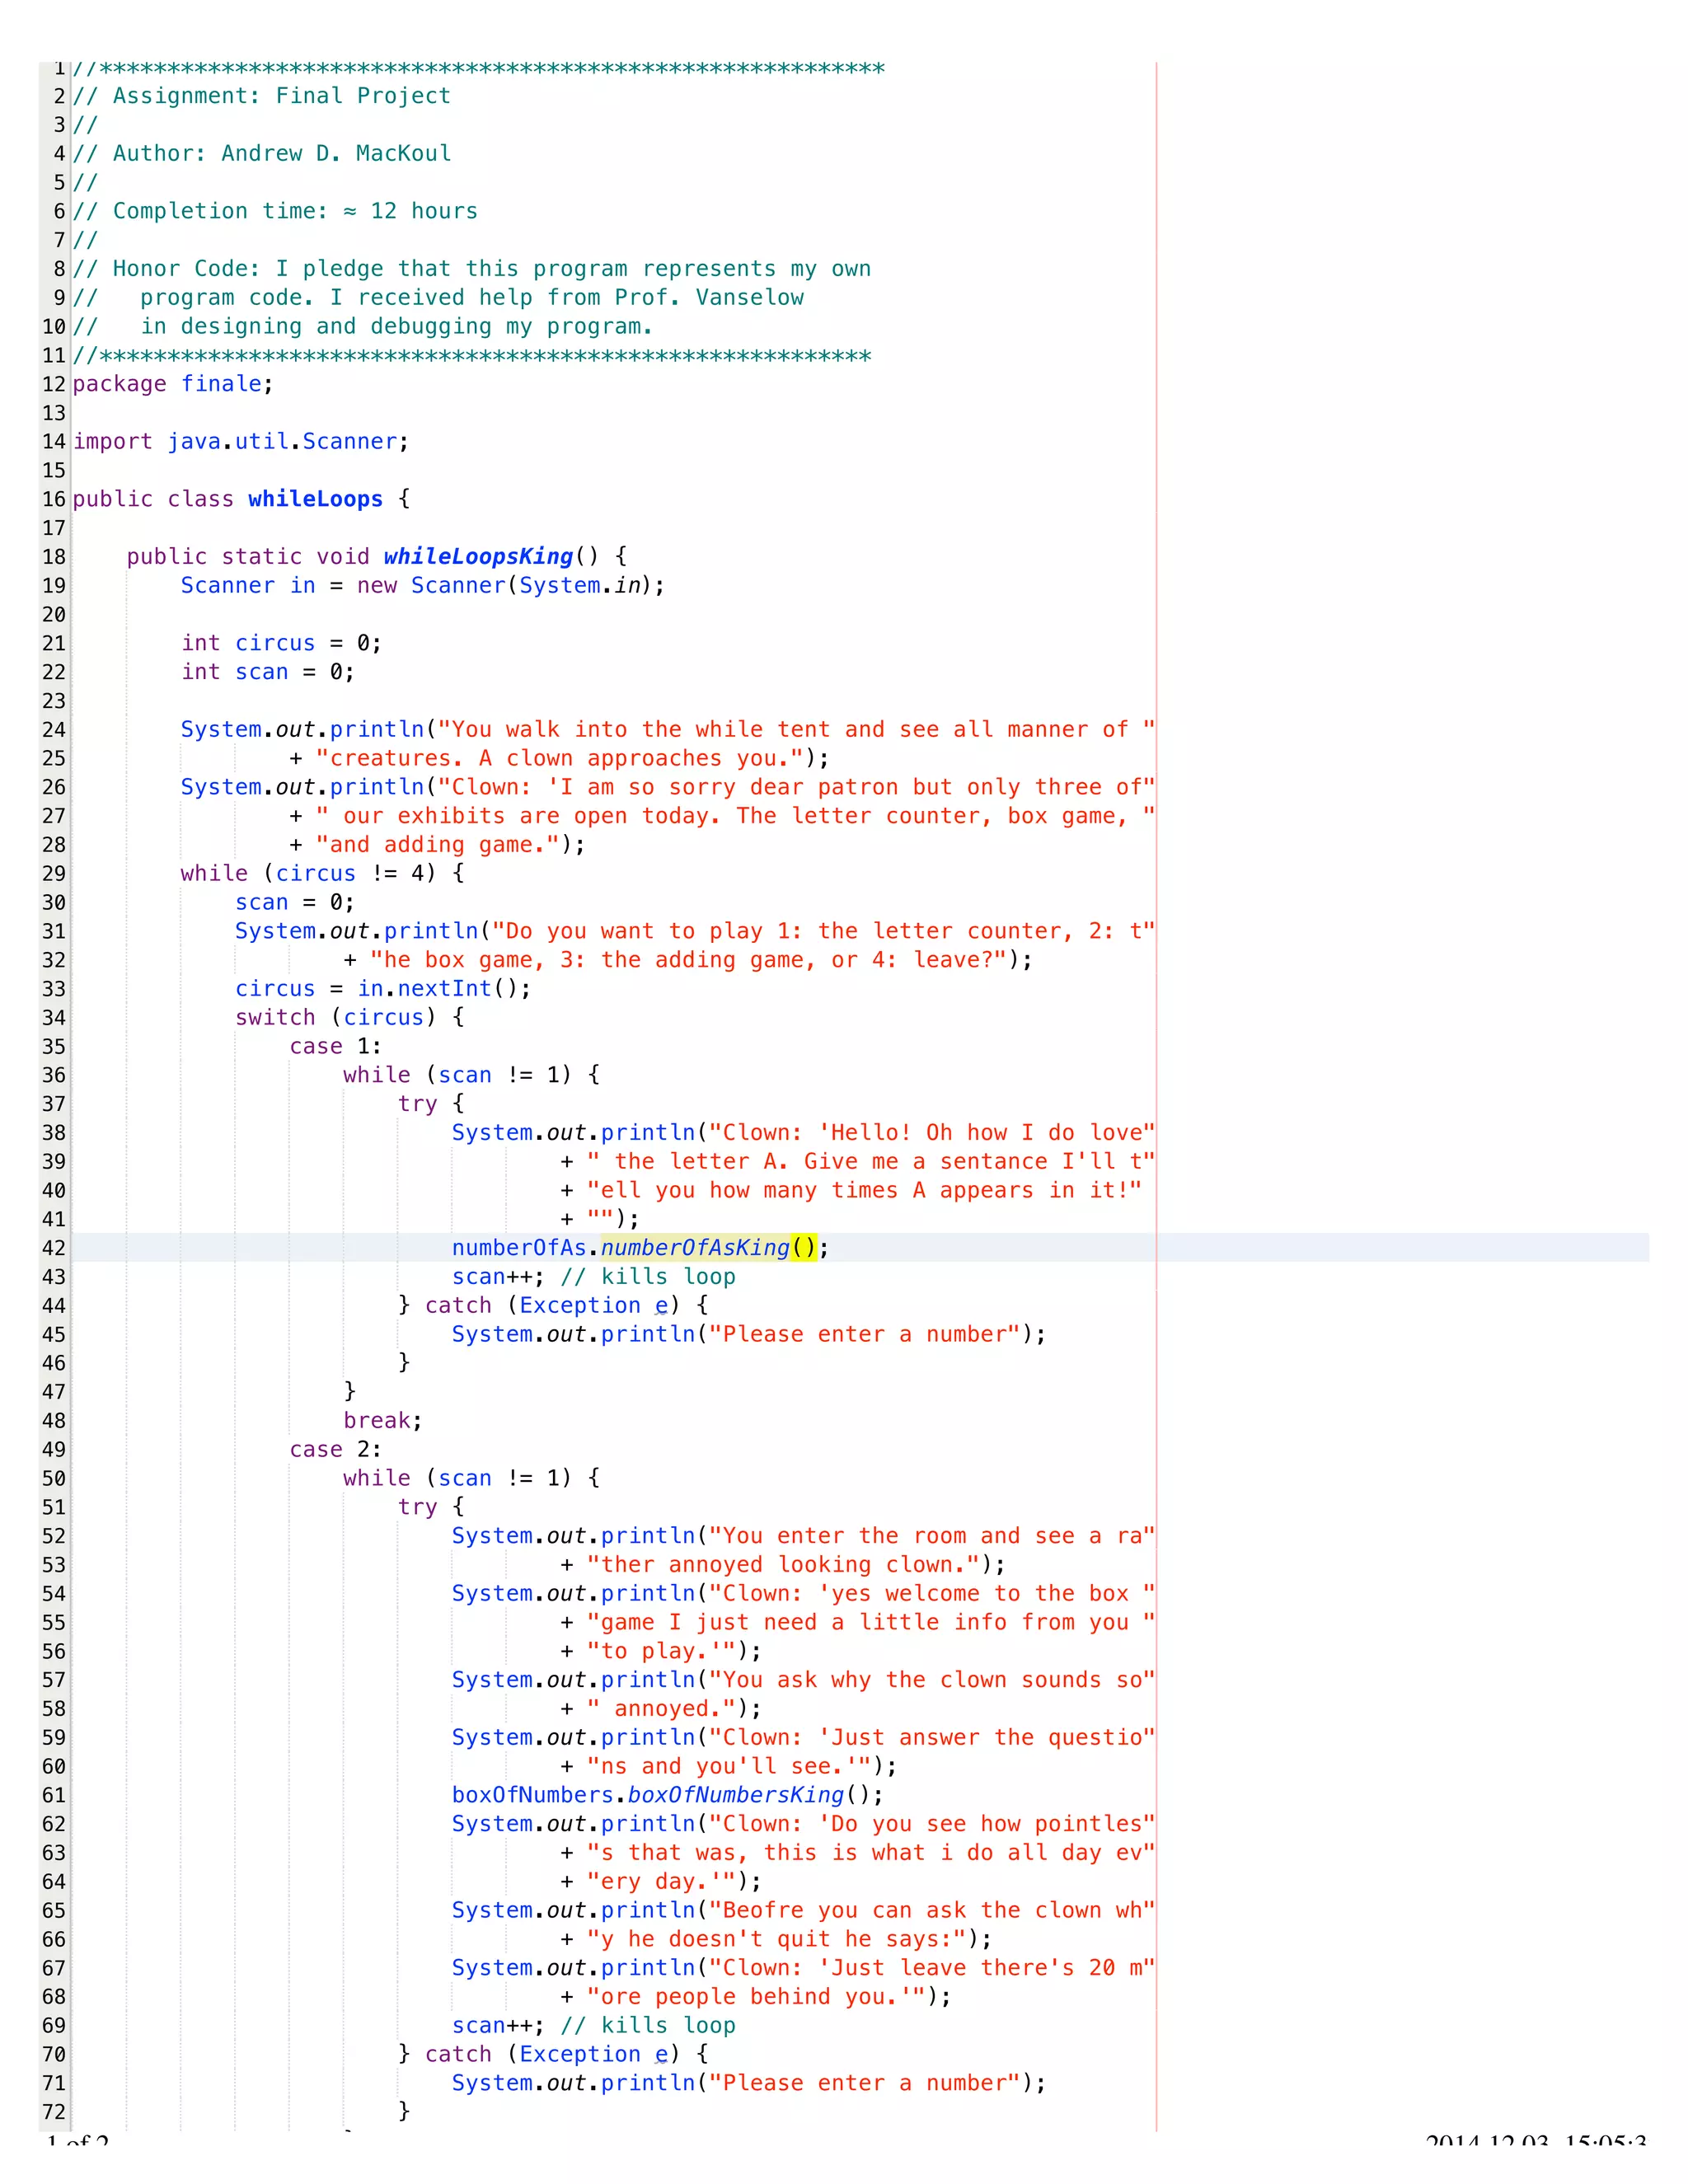Click string 'y he doesn't quit he says:'

(777, 1940)
